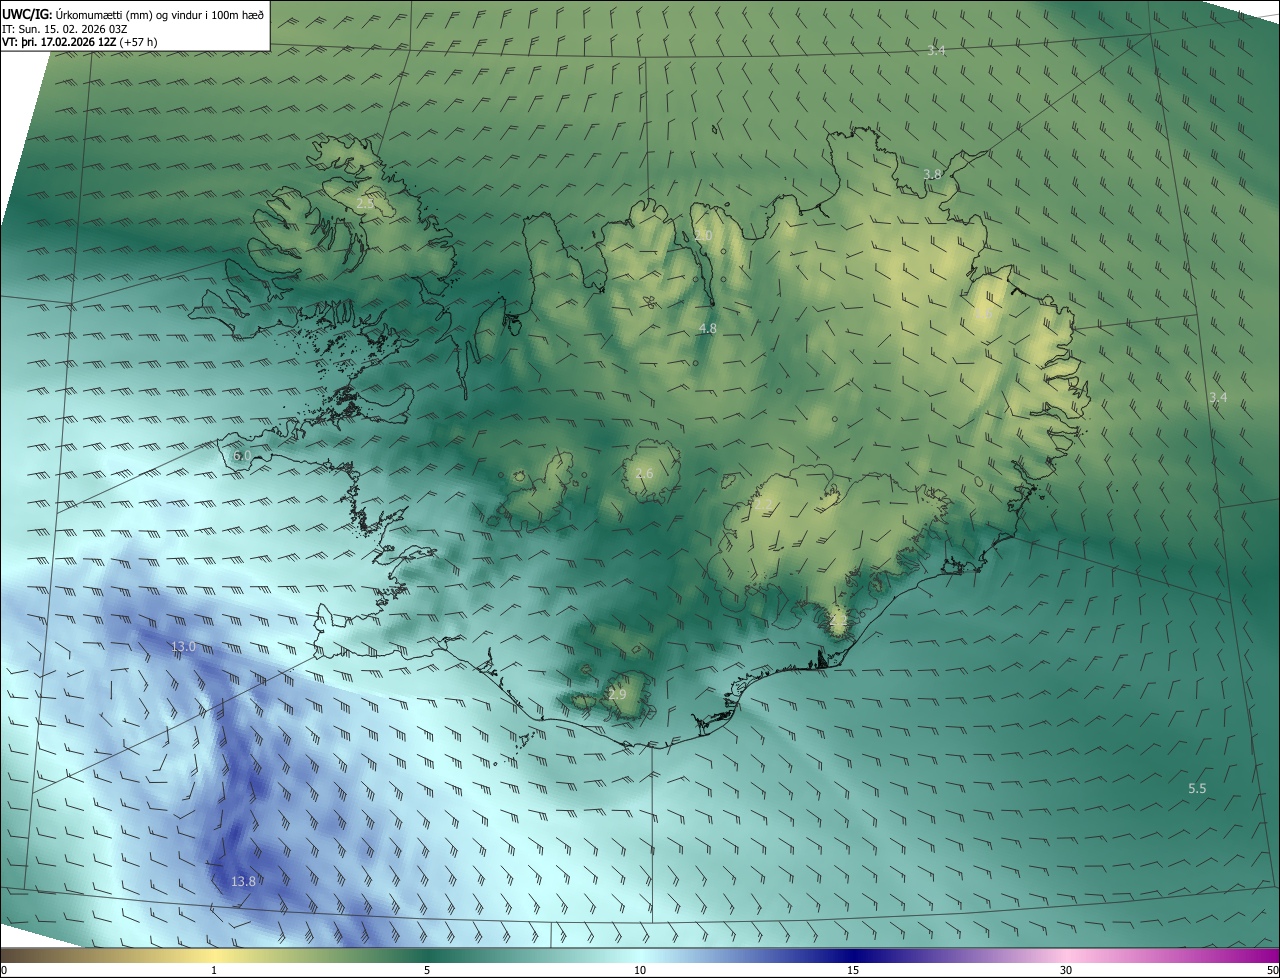Click the 1 tick on the color scale
The height and width of the screenshot is (978, 1280).
(214, 970)
